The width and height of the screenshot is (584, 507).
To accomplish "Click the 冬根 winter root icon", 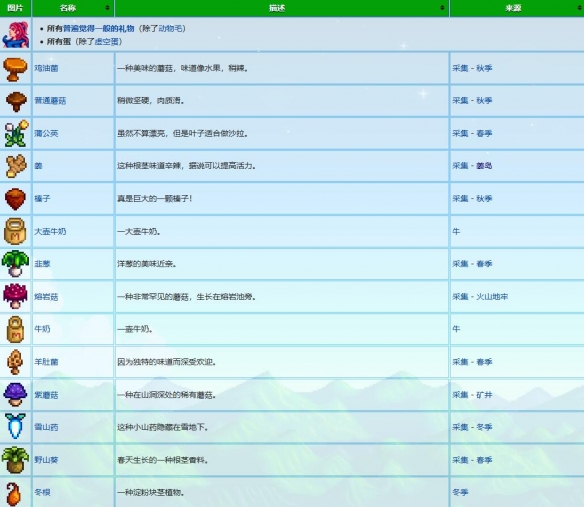I will point(14,494).
